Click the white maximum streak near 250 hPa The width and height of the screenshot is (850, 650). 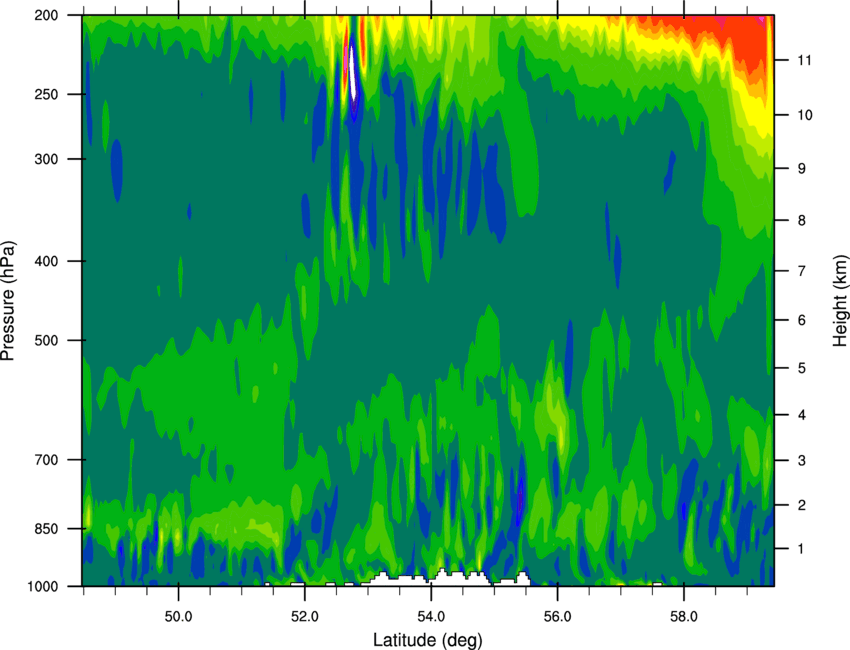pos(353,73)
